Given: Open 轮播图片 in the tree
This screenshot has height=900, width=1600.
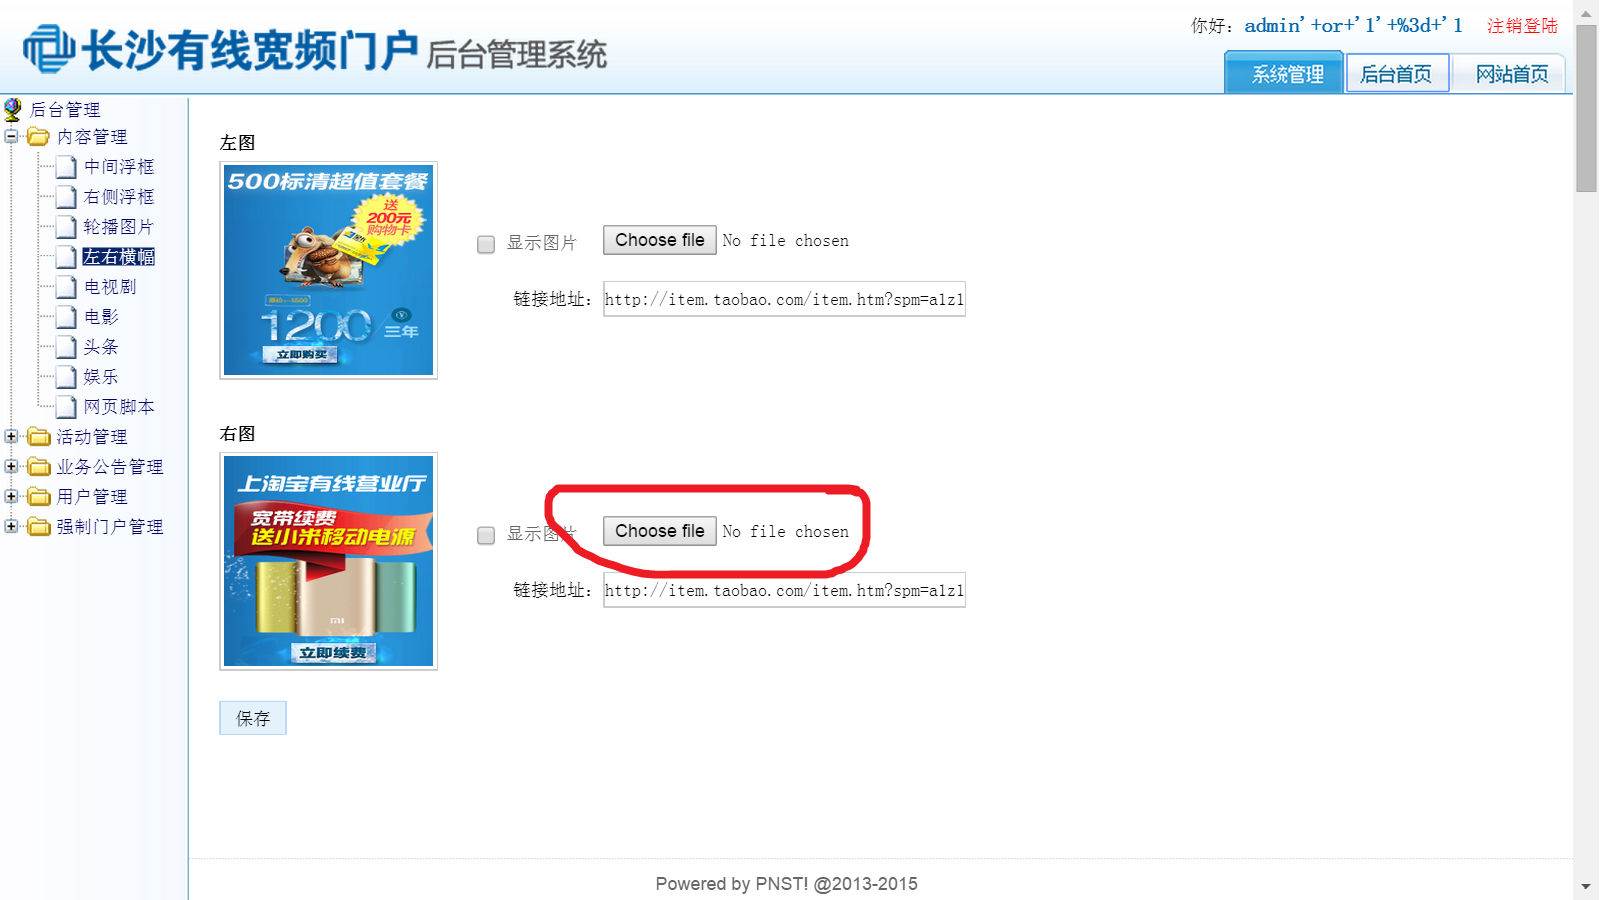Looking at the screenshot, I should pyautogui.click(x=119, y=227).
